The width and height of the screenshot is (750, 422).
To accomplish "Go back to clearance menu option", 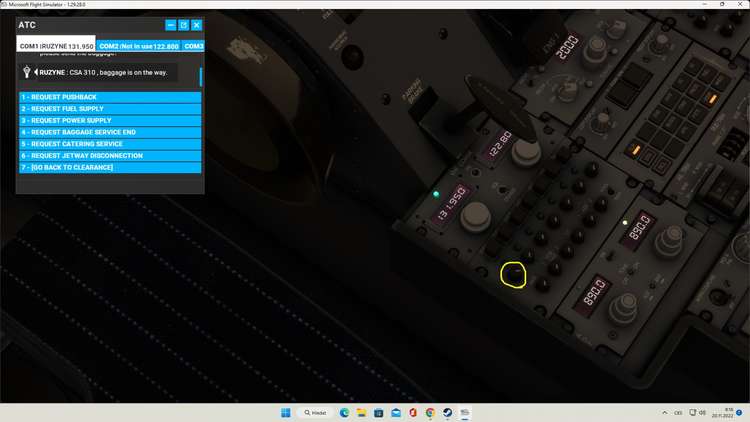I will (110, 167).
